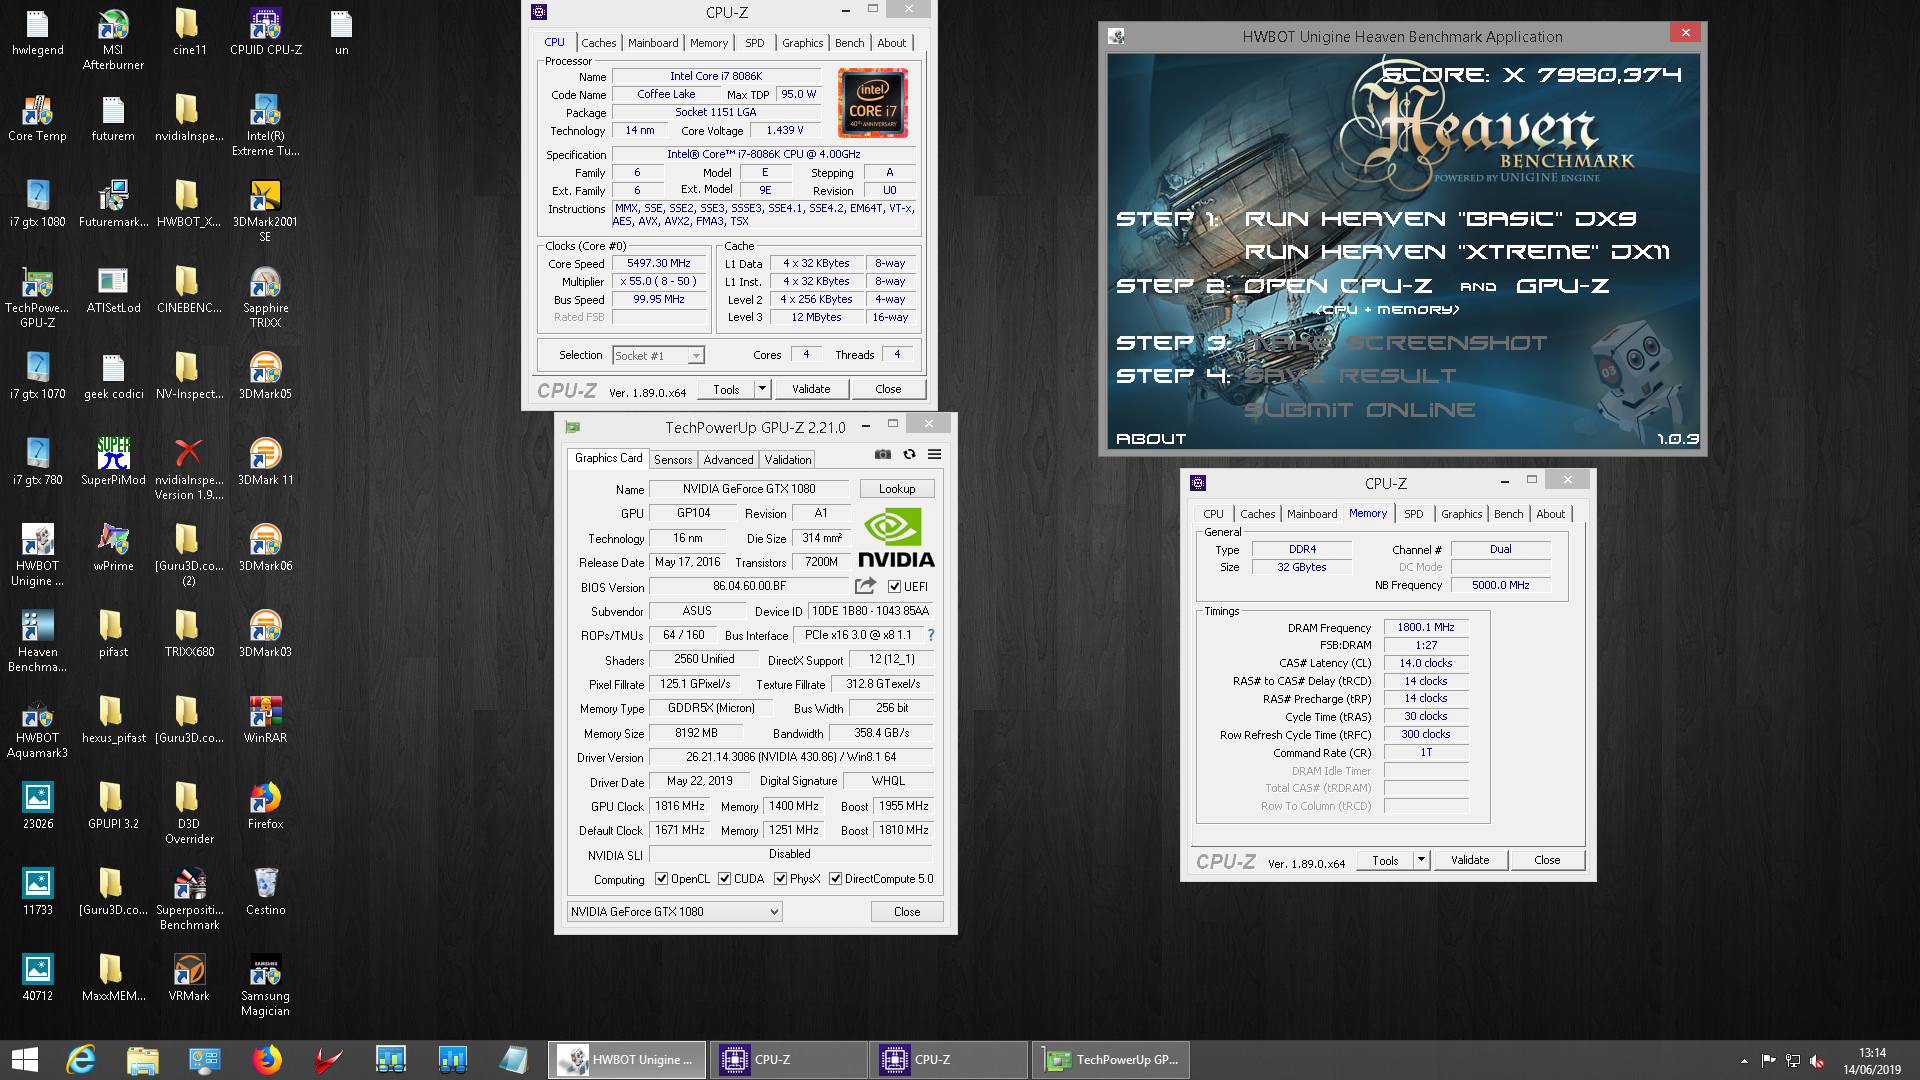This screenshot has height=1080, width=1920.
Task: Open Sapphire TRIXX desktop icon
Action: coord(265,298)
